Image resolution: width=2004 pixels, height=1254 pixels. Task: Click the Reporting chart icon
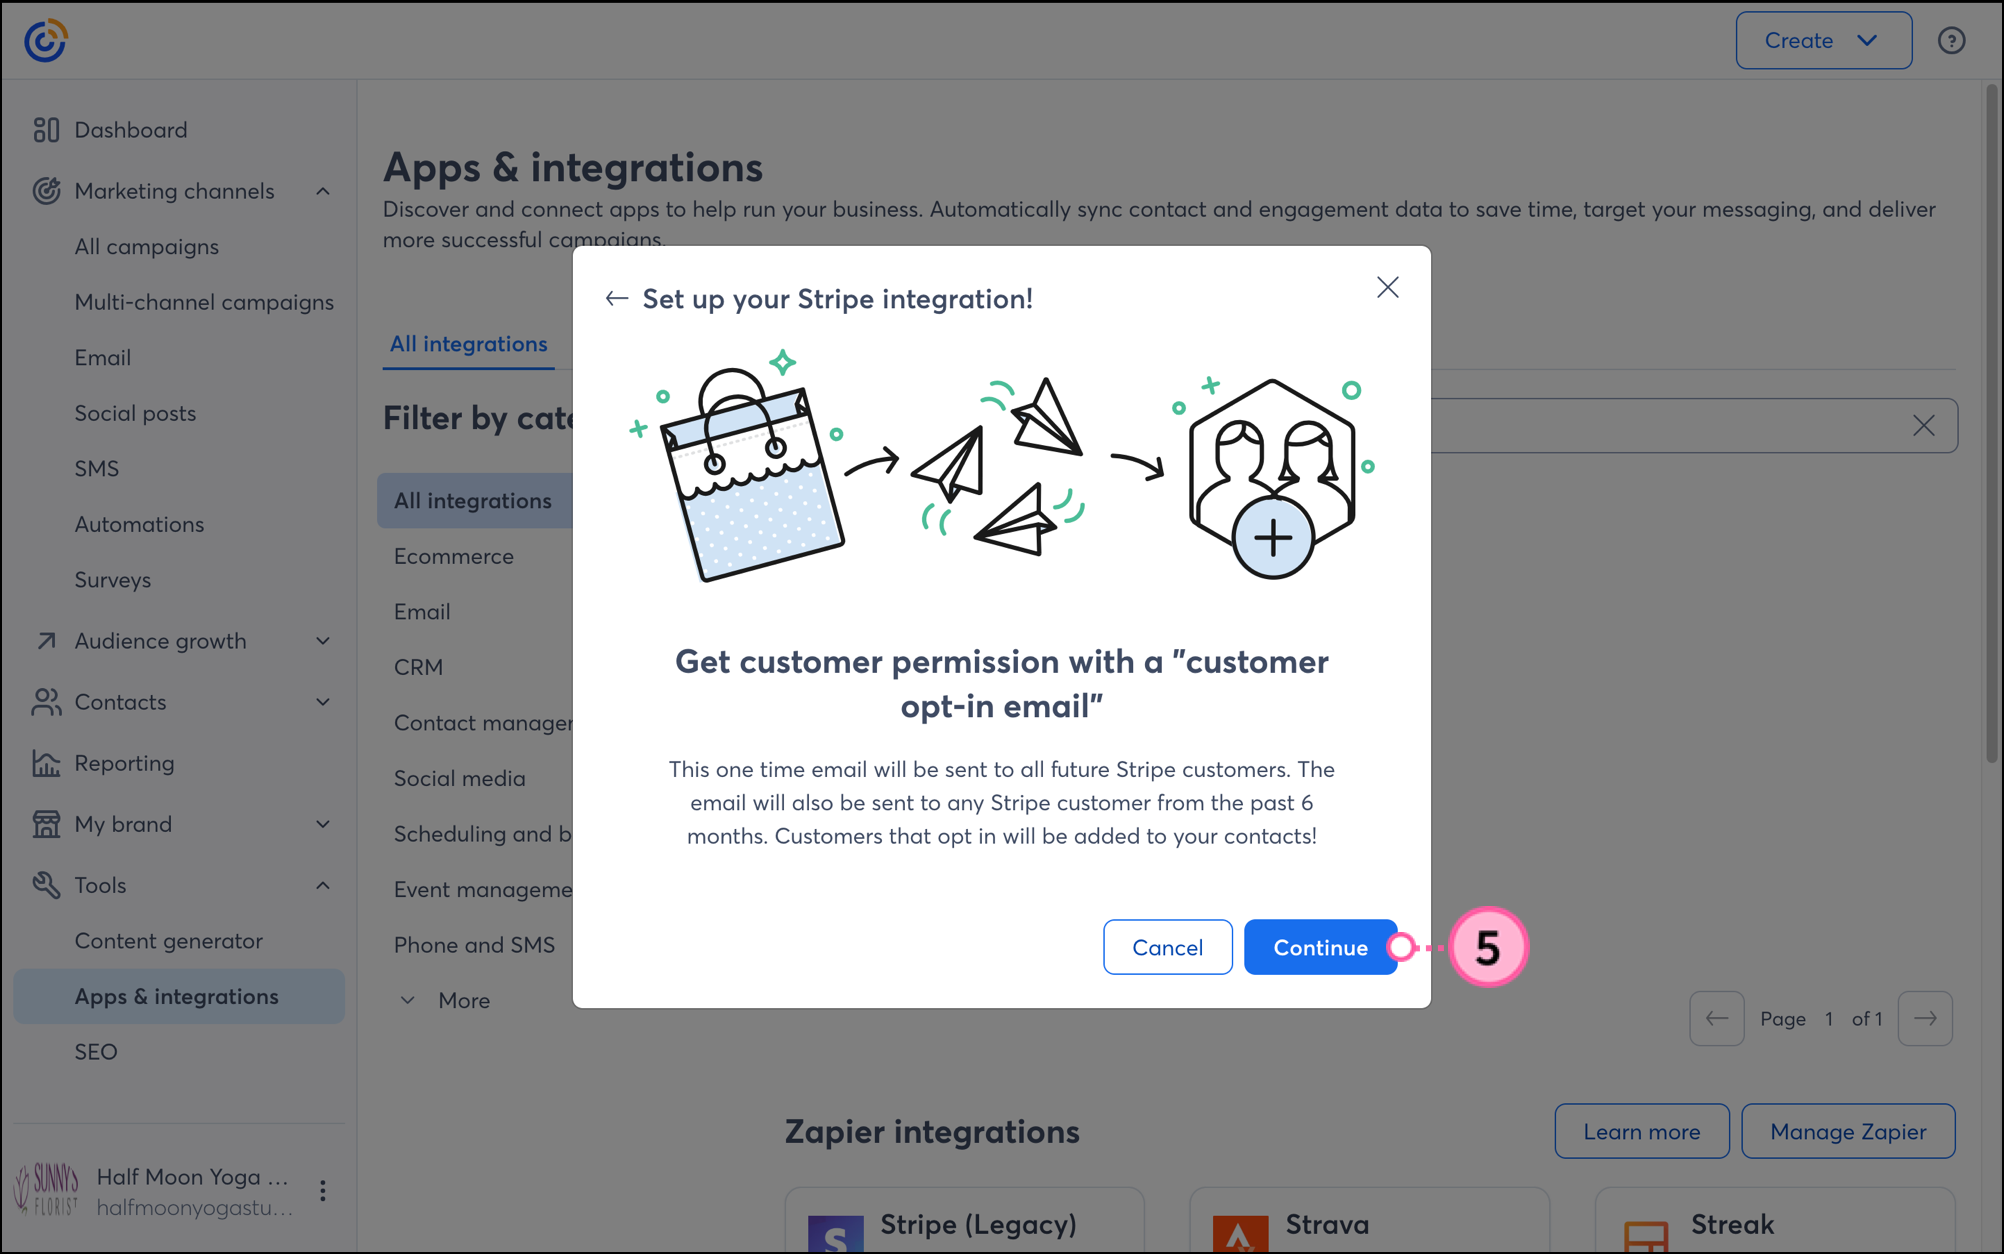(x=46, y=763)
